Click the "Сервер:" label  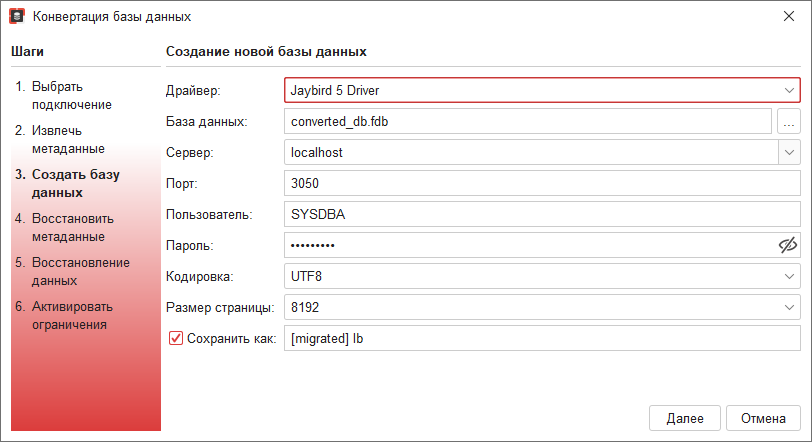[x=190, y=153]
